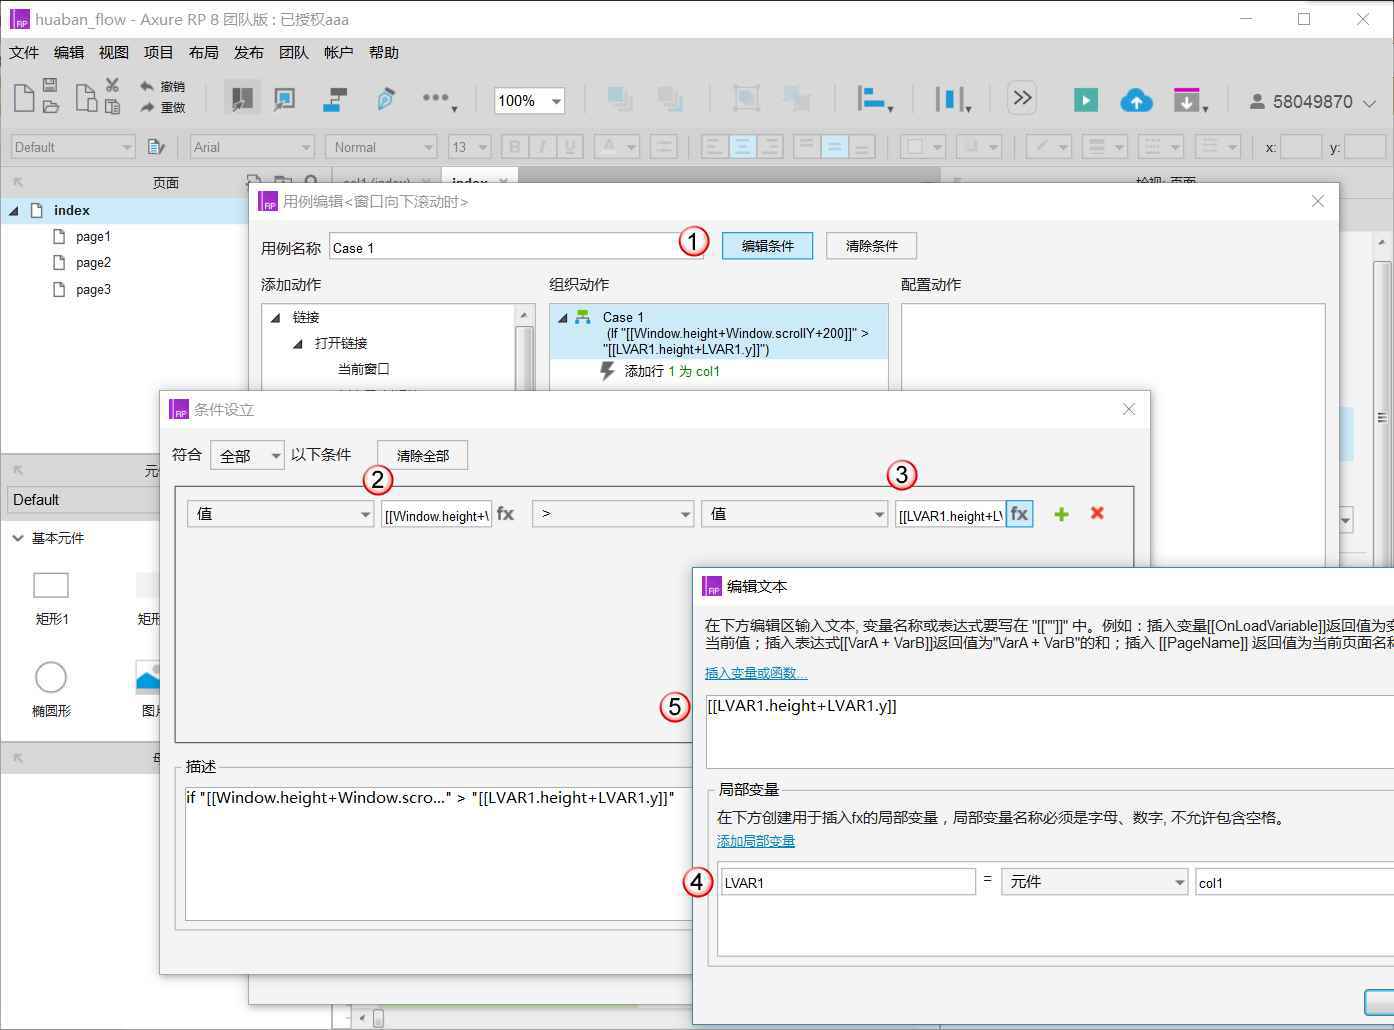This screenshot has height=1030, width=1394.
Task: Select the 添加行 1 为 col1 action
Action: coord(672,371)
